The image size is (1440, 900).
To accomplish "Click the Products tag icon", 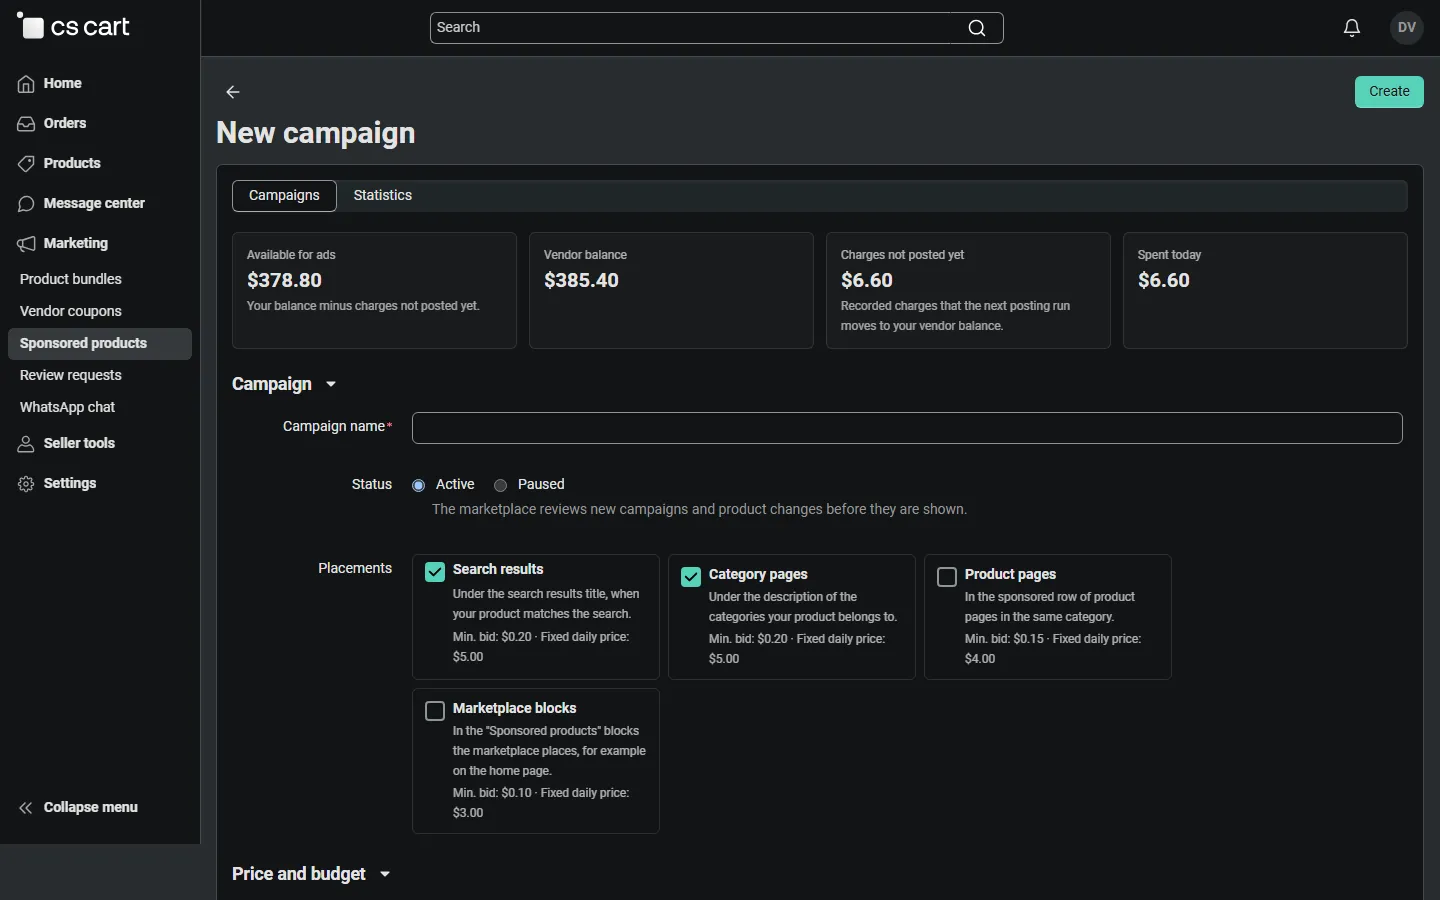I will (x=26, y=164).
